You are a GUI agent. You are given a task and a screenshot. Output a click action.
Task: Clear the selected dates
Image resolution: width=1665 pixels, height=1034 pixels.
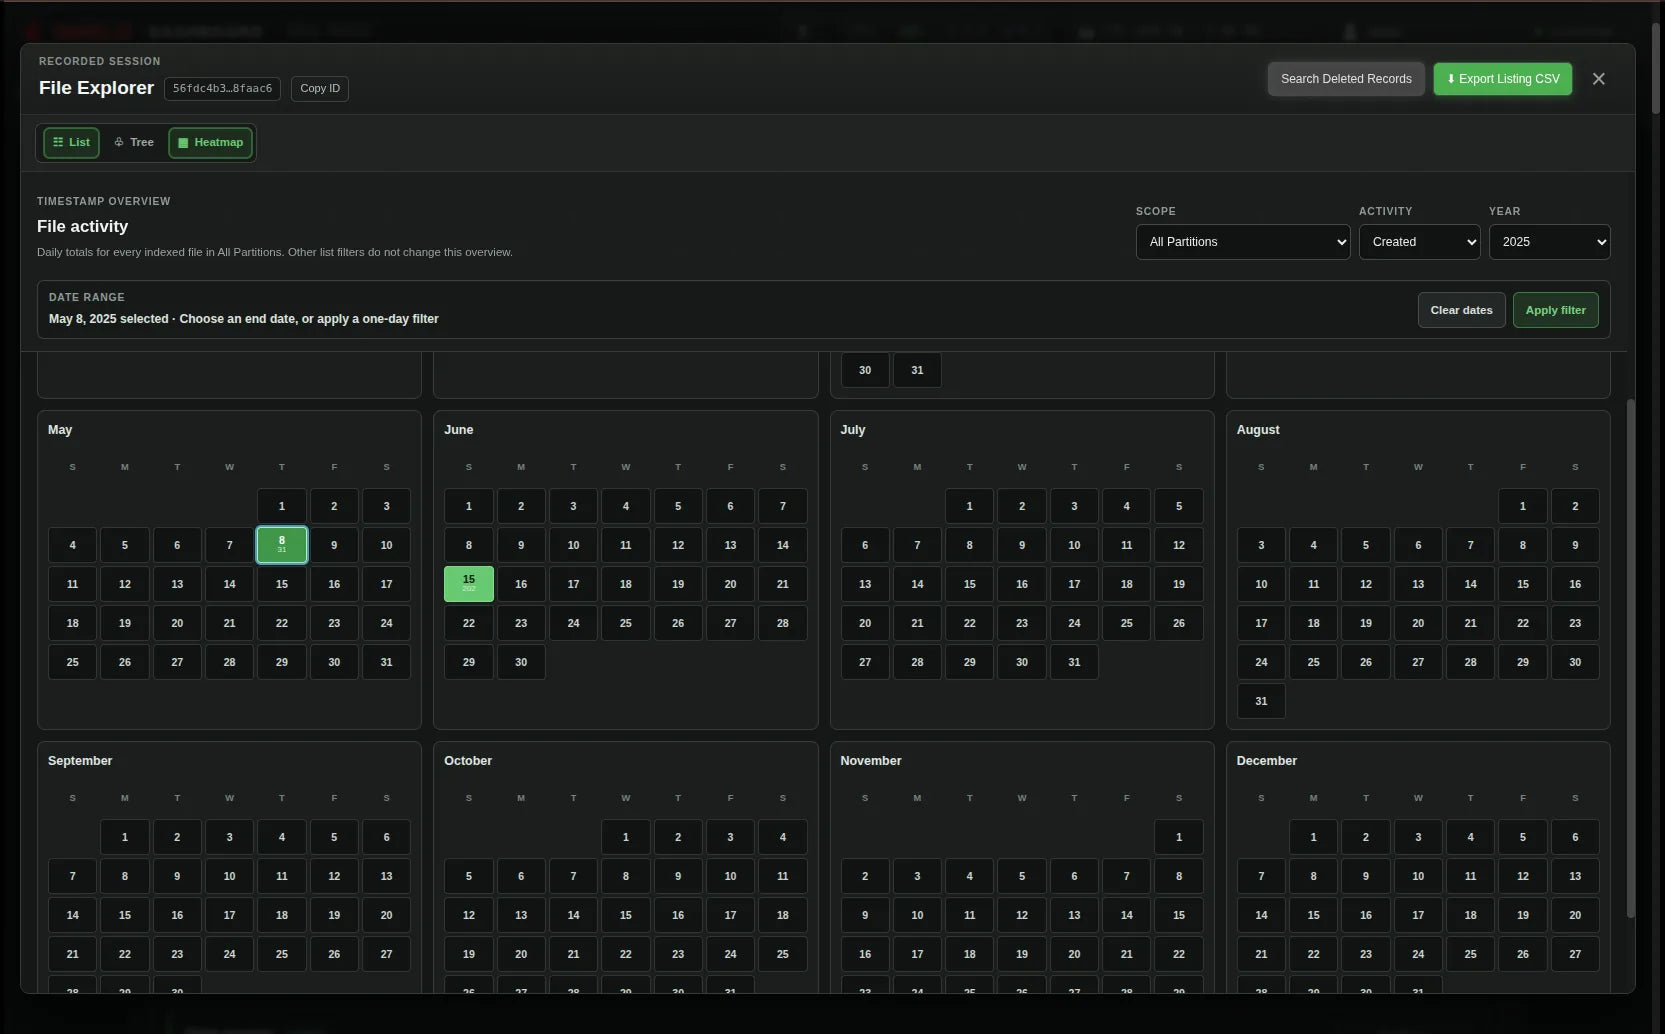pos(1461,310)
